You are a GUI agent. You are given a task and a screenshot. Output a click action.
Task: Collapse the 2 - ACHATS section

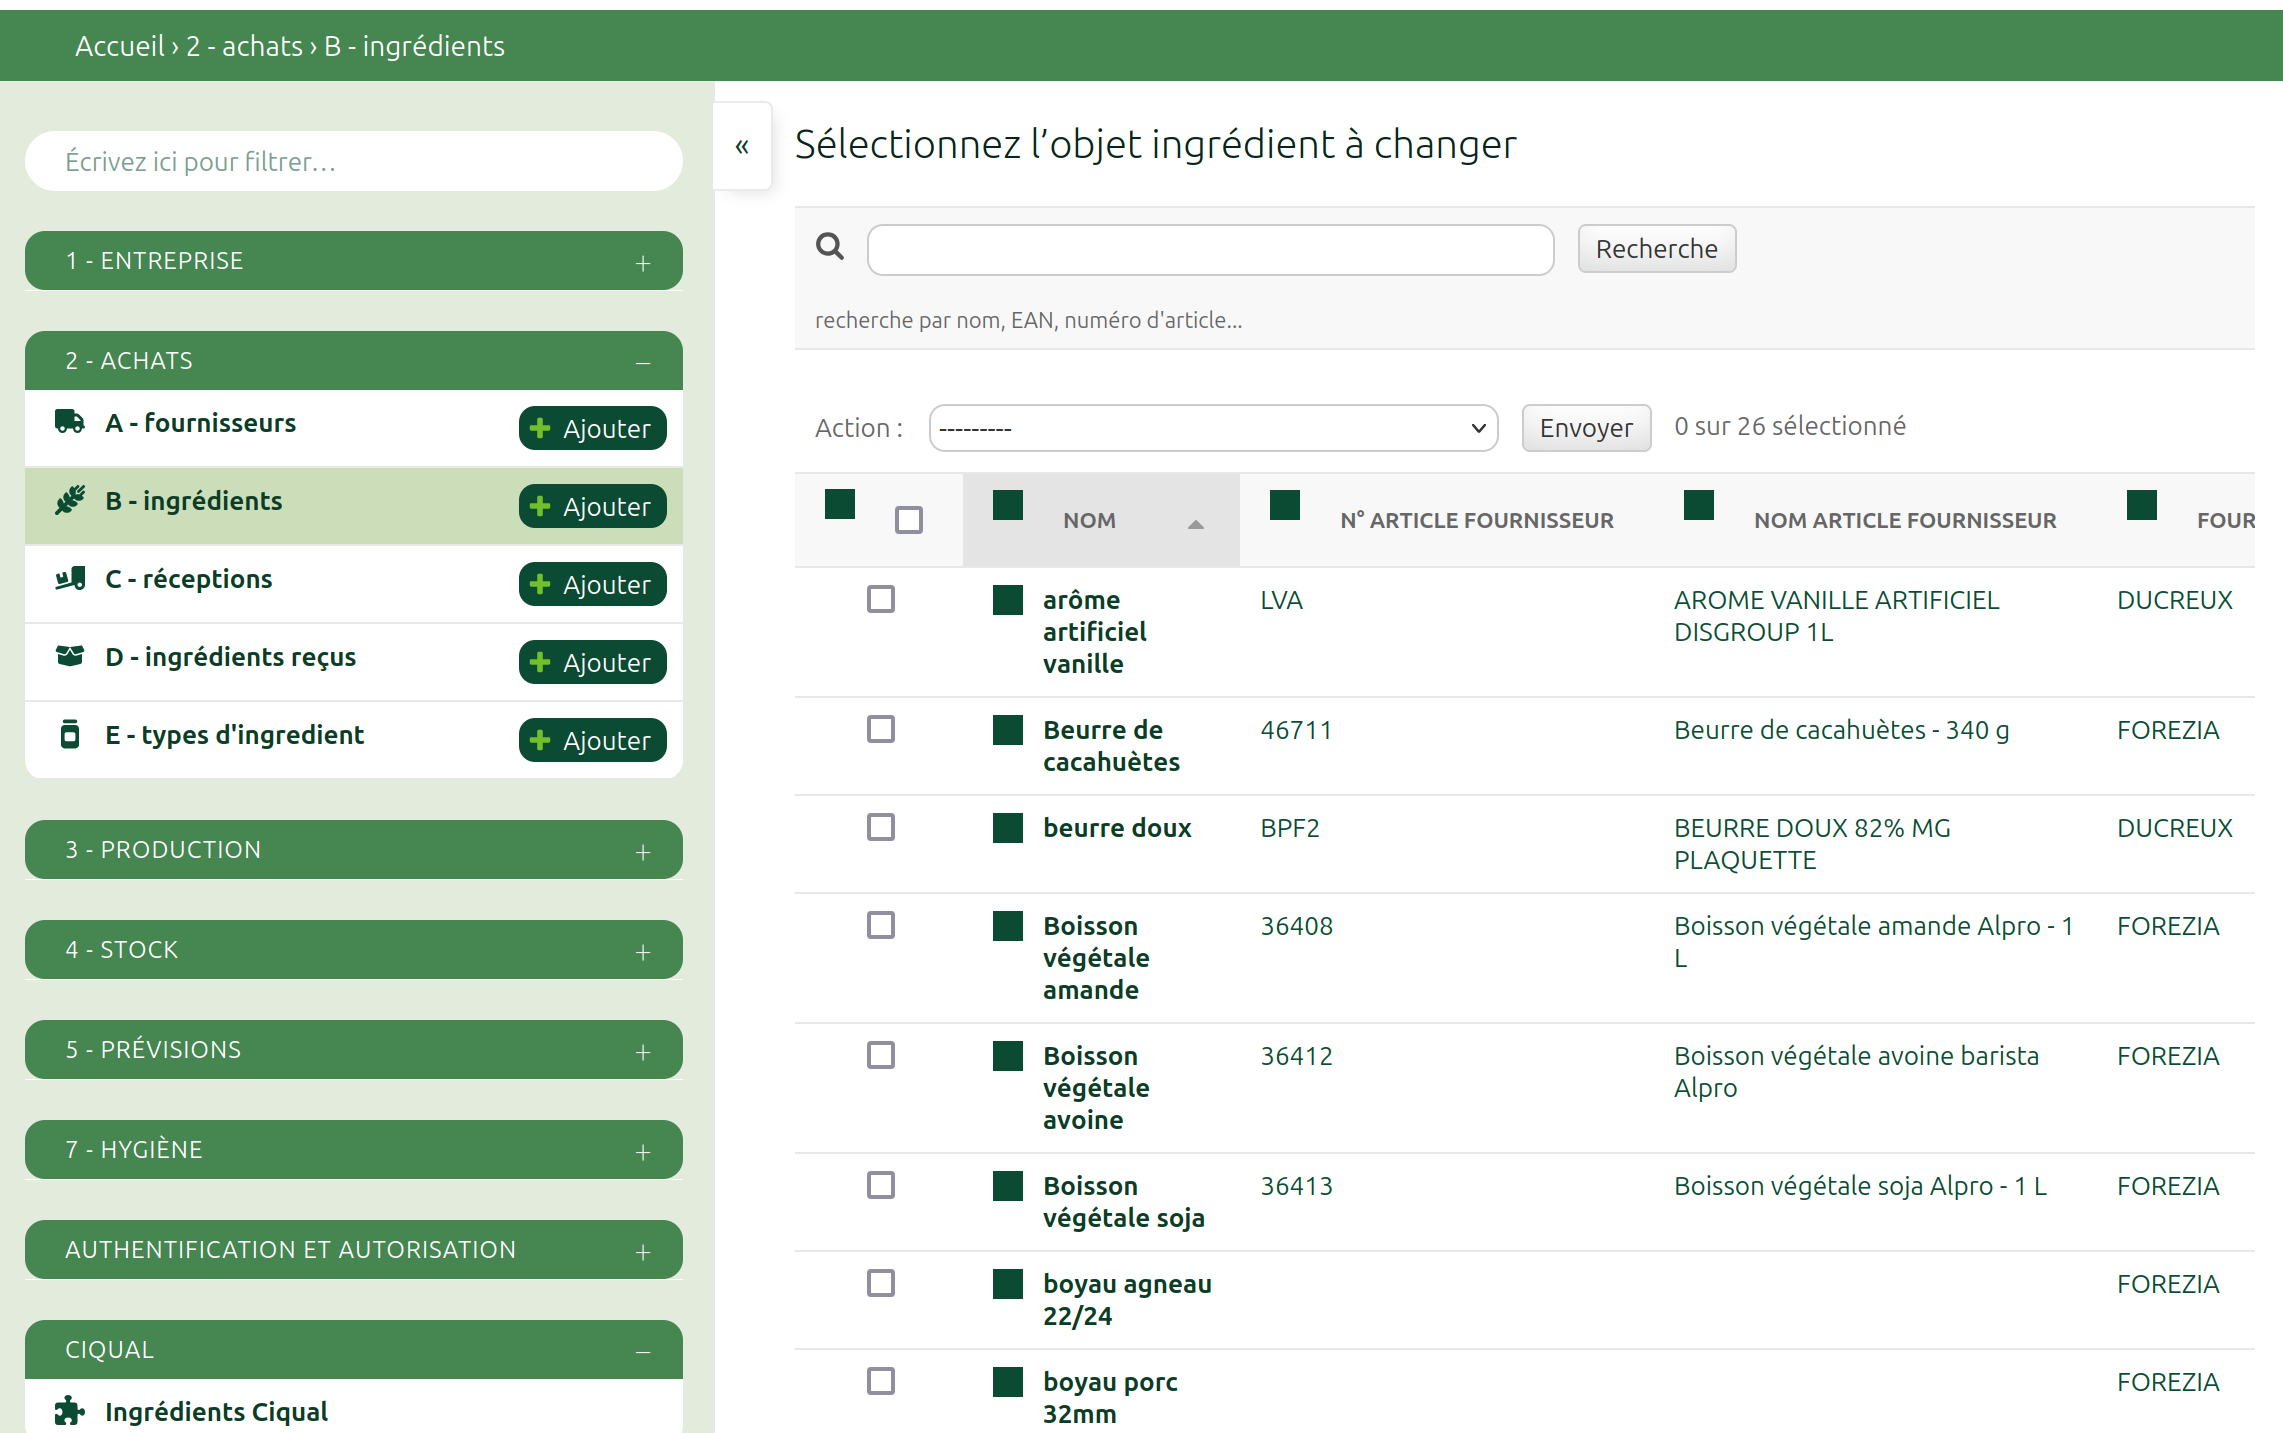click(643, 362)
